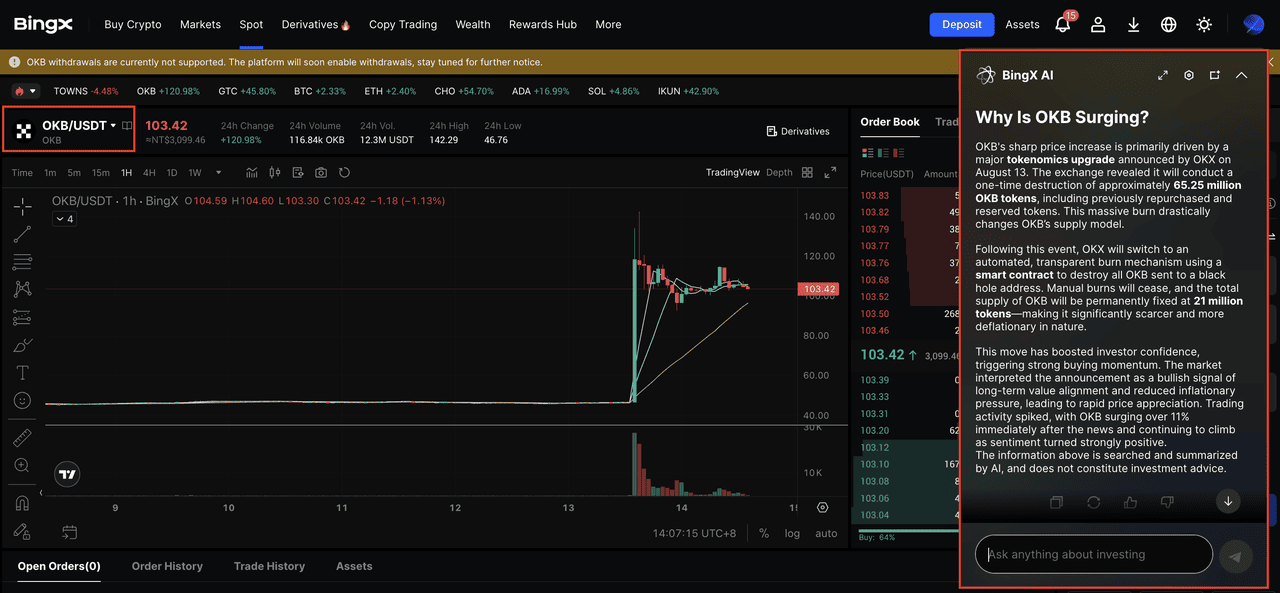Click the Ask anything about investing field

[x=1094, y=554]
